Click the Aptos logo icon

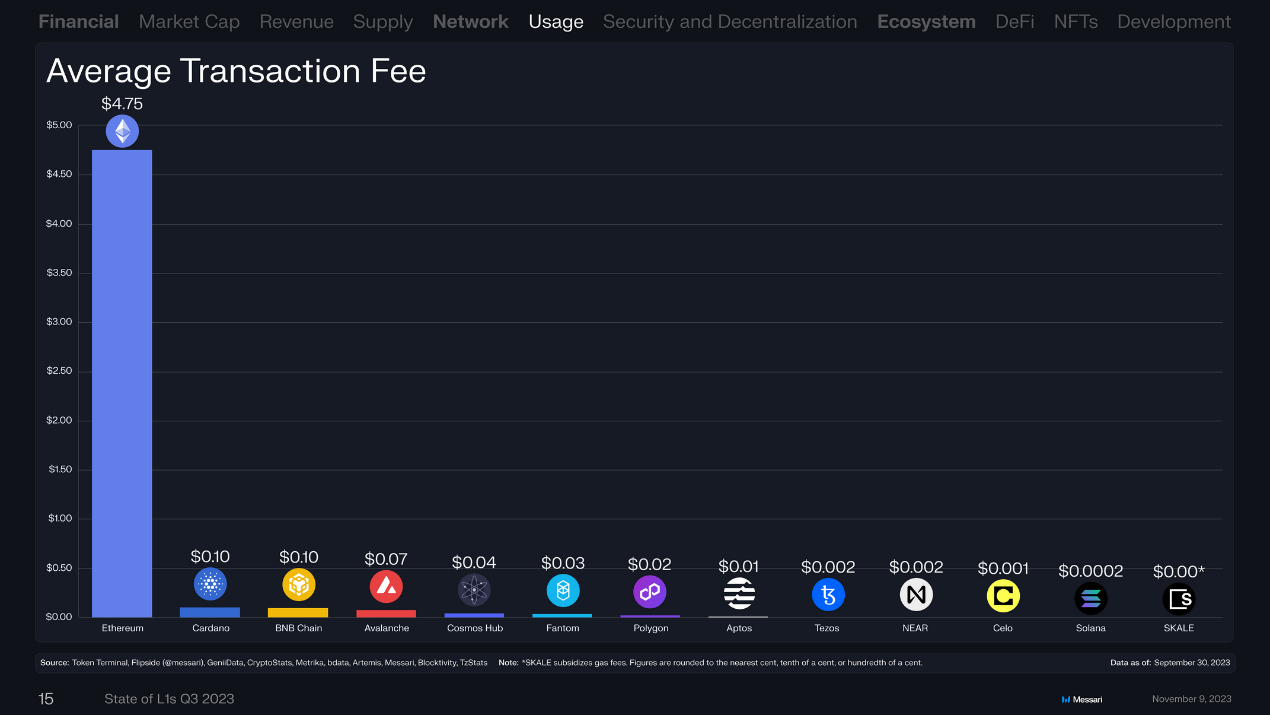739,594
